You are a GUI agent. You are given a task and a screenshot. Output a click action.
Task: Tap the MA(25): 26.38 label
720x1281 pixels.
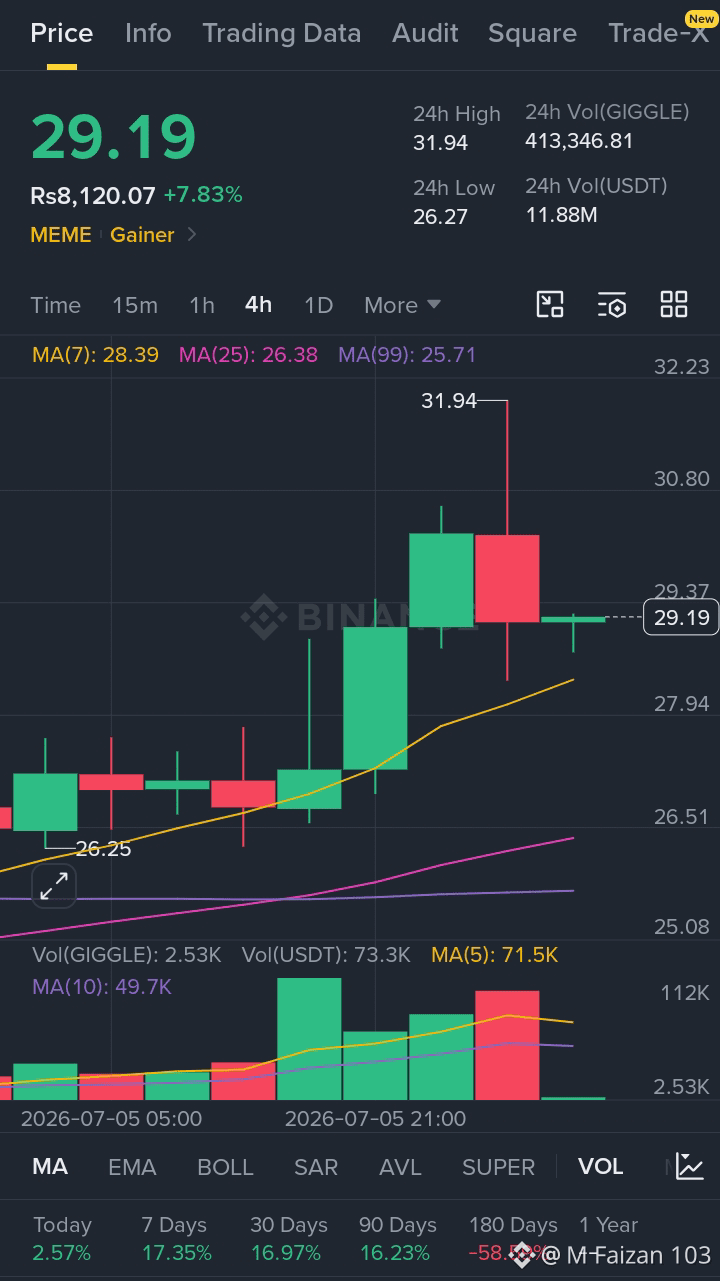[248, 355]
